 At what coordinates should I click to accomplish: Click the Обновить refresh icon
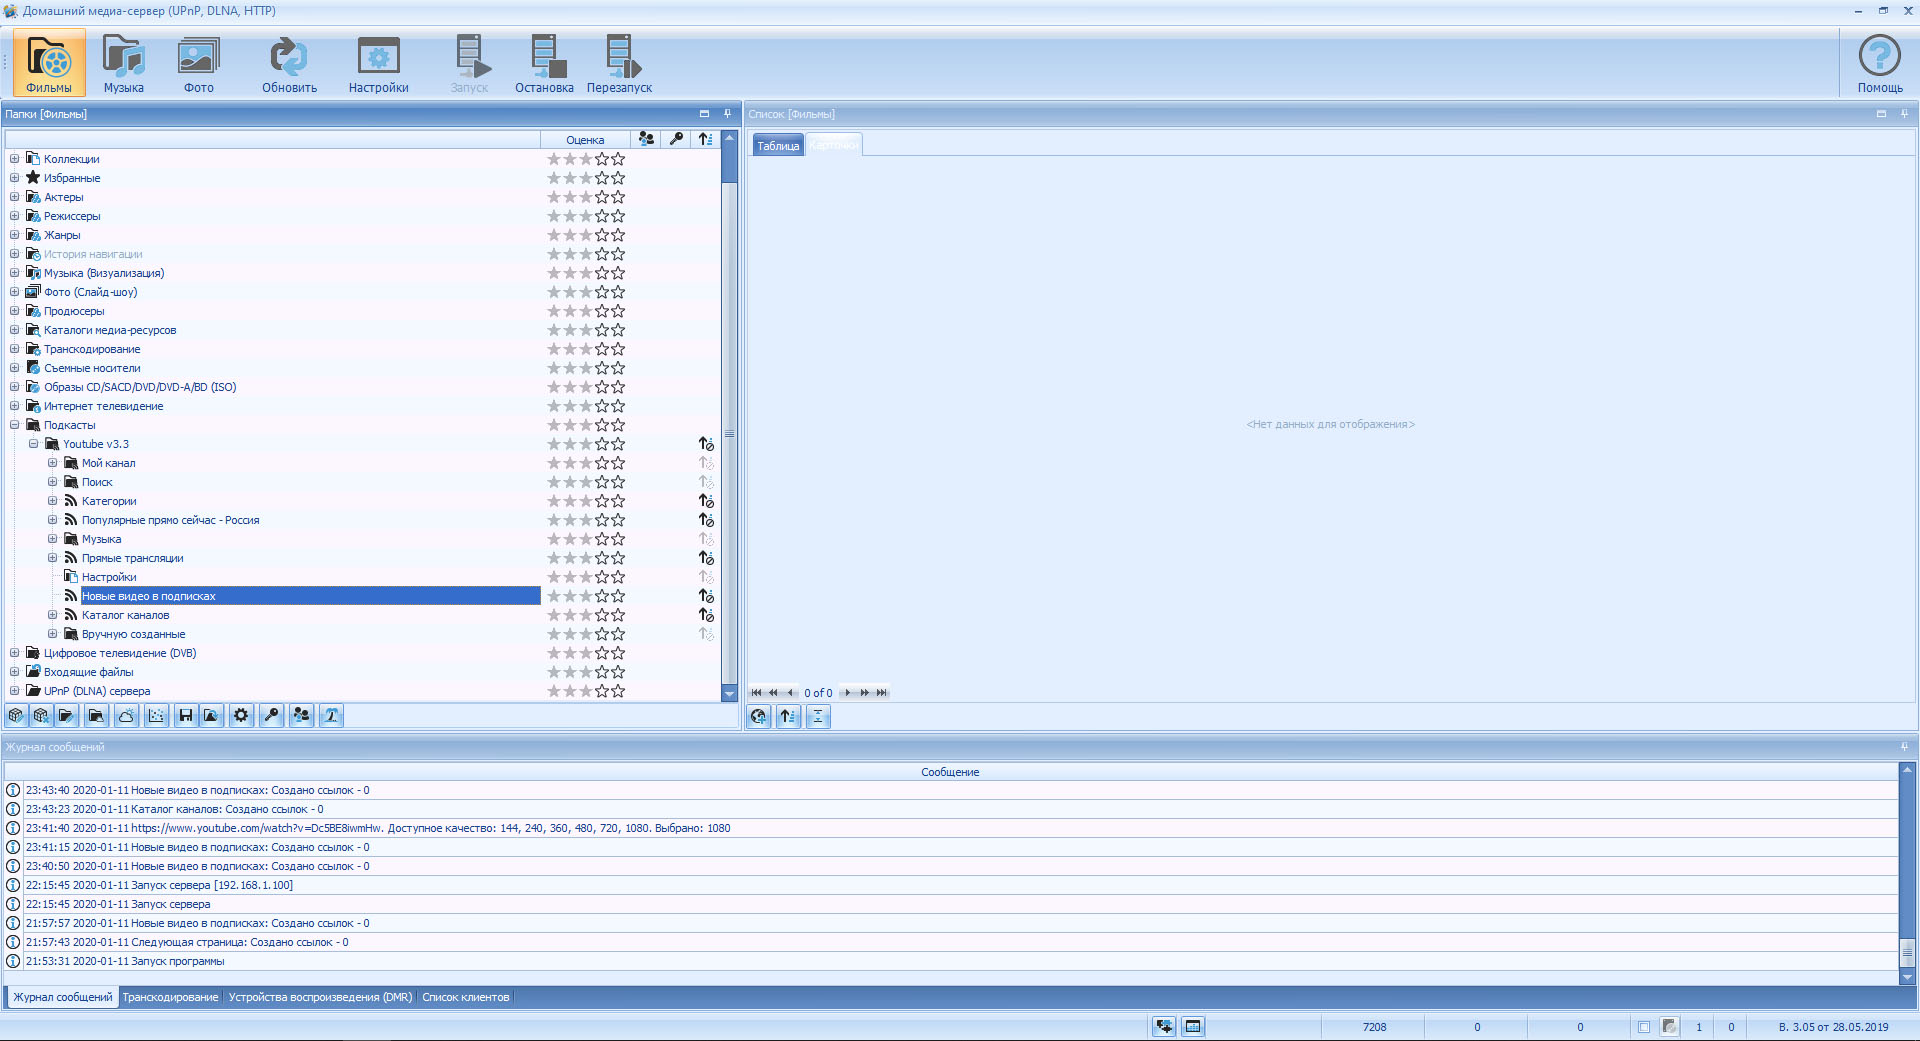pos(289,64)
